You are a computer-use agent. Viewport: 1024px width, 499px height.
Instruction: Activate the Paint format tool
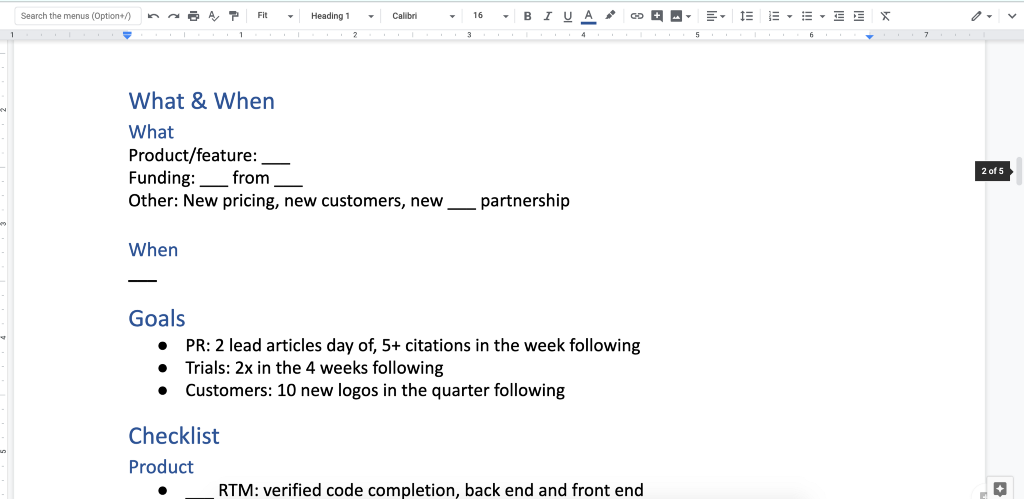233,16
